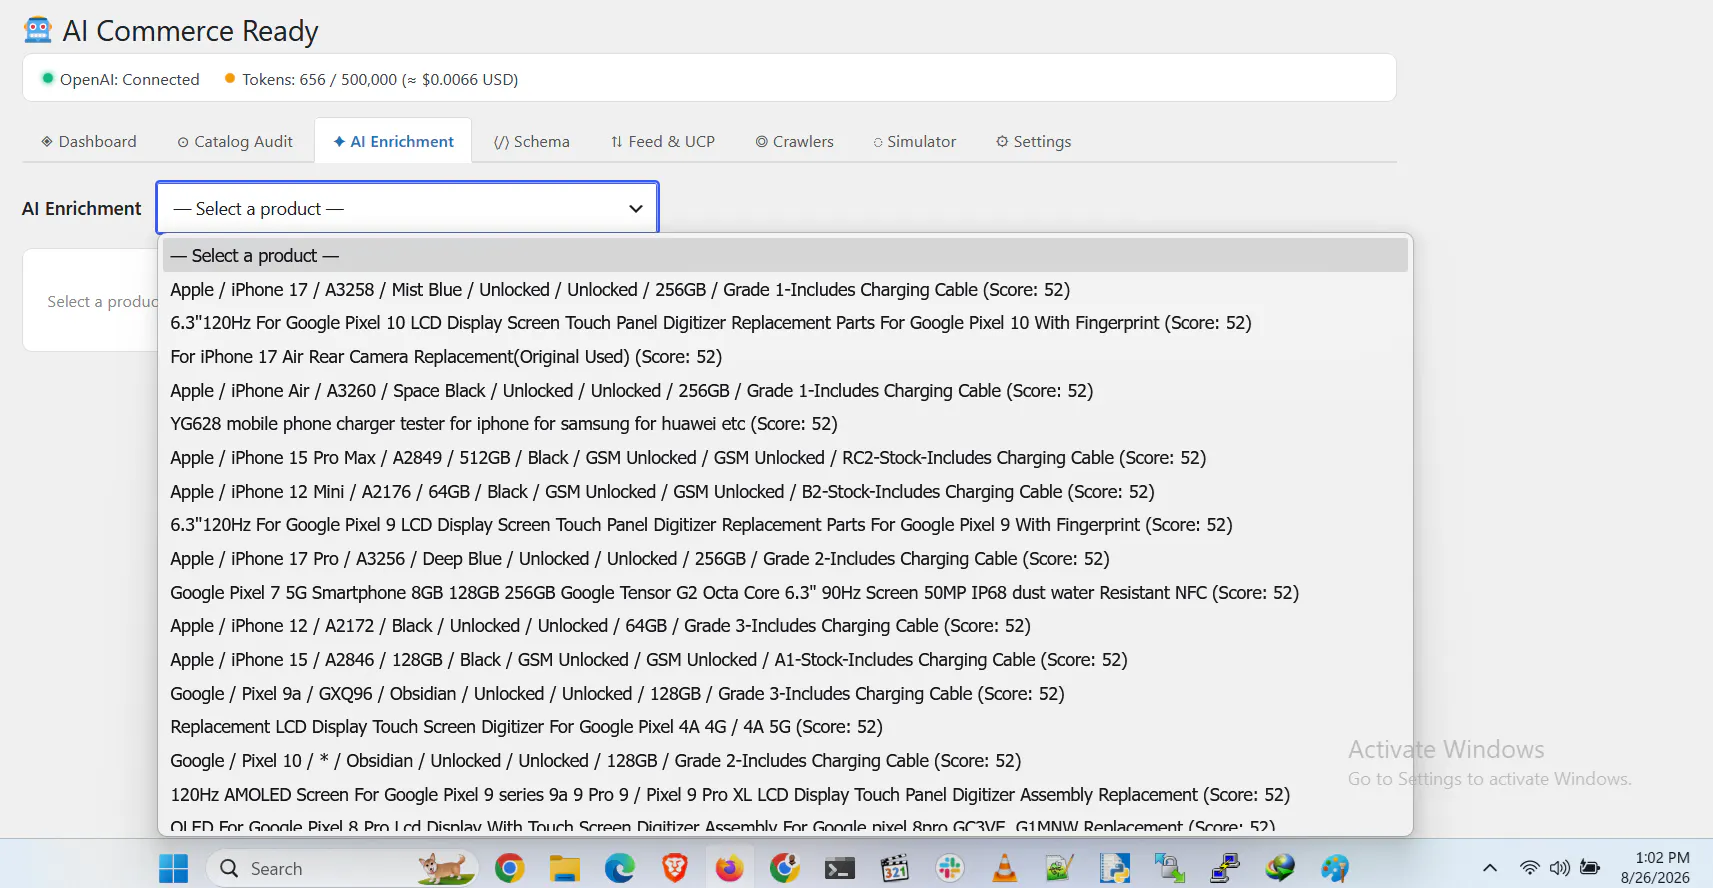Select the AI Enrichment tab
1713x888 pixels.
click(x=394, y=141)
